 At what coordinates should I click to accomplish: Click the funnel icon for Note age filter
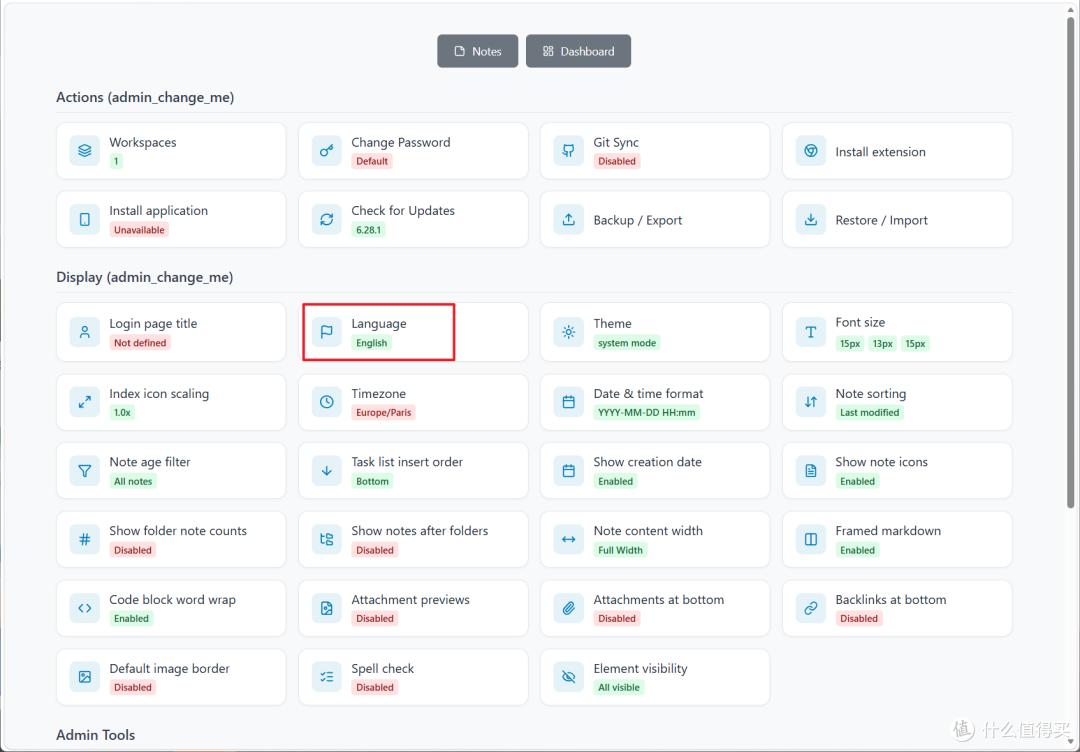pos(85,471)
